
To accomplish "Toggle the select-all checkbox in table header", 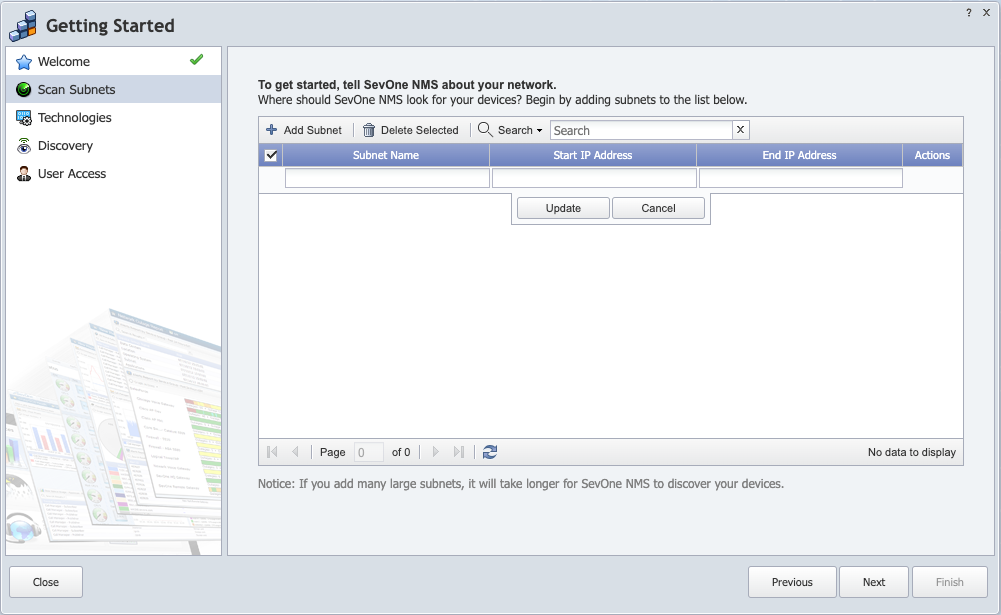I will (x=271, y=155).
